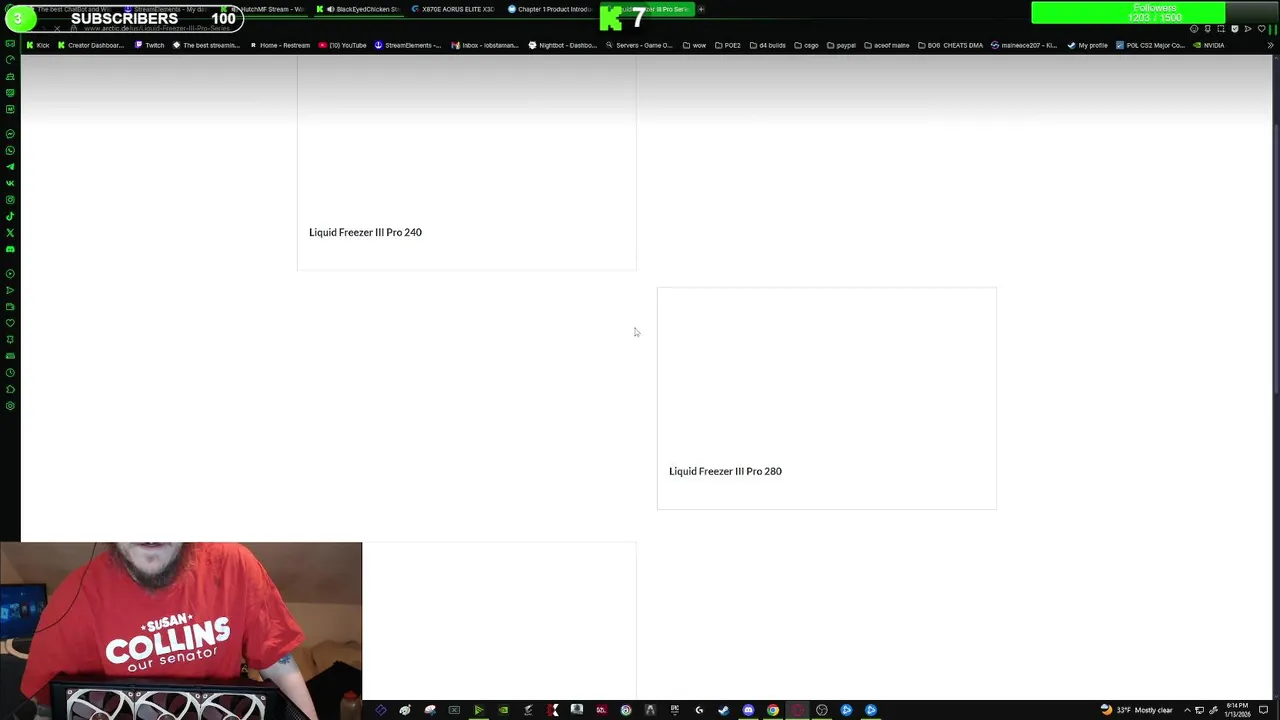Expand the BO6 CHEATS DMA bookmark folder
Image resolution: width=1280 pixels, height=720 pixels.
(x=950, y=45)
